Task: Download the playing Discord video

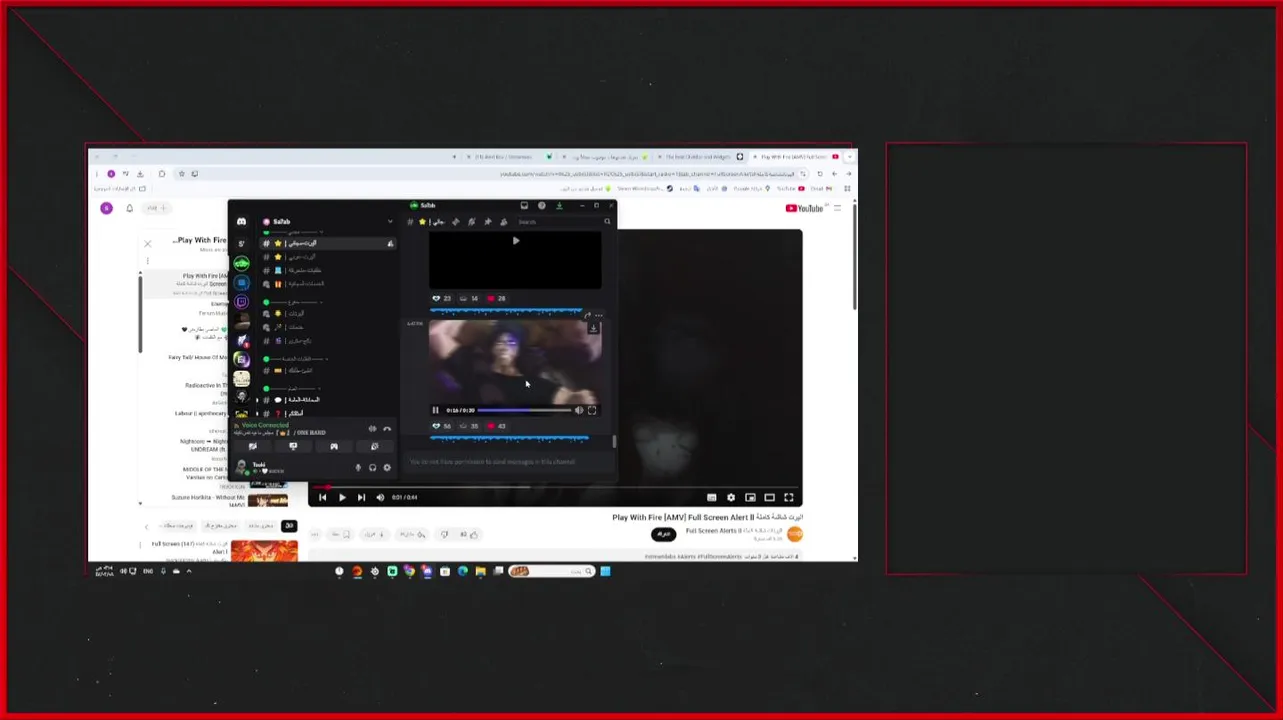Action: coord(593,328)
